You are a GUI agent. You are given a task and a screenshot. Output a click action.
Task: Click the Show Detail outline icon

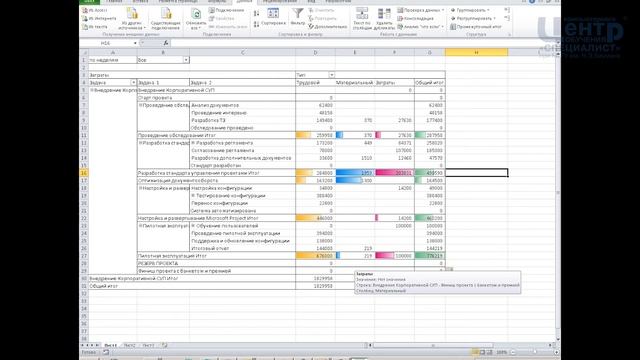click(507, 10)
